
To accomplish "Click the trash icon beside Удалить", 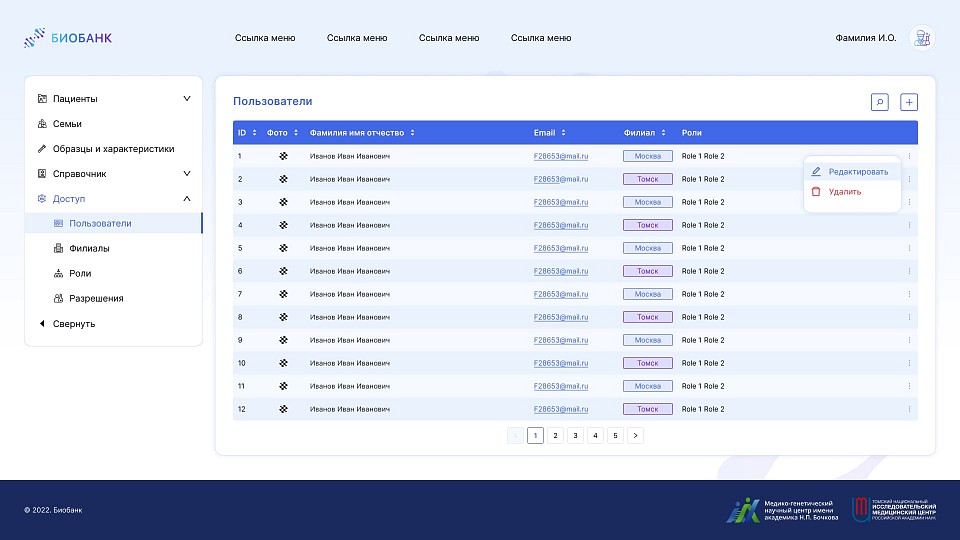I will tap(816, 192).
